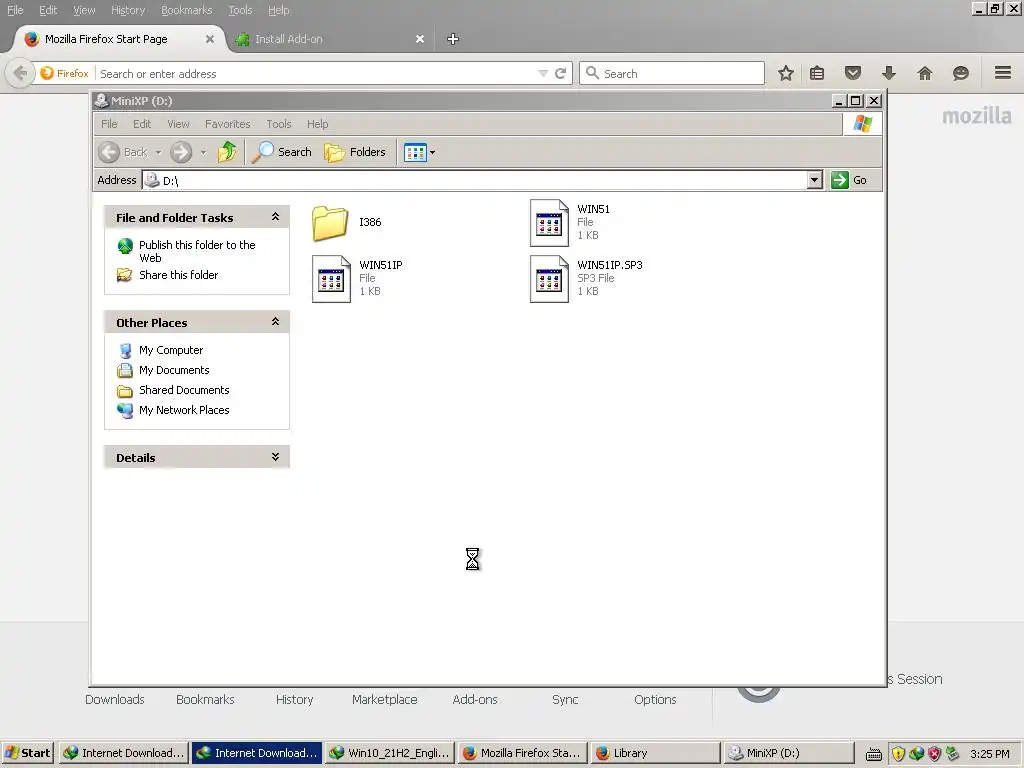Viewport: 1024px width, 768px height.
Task: Click the Firefox Home icon
Action: [925, 73]
